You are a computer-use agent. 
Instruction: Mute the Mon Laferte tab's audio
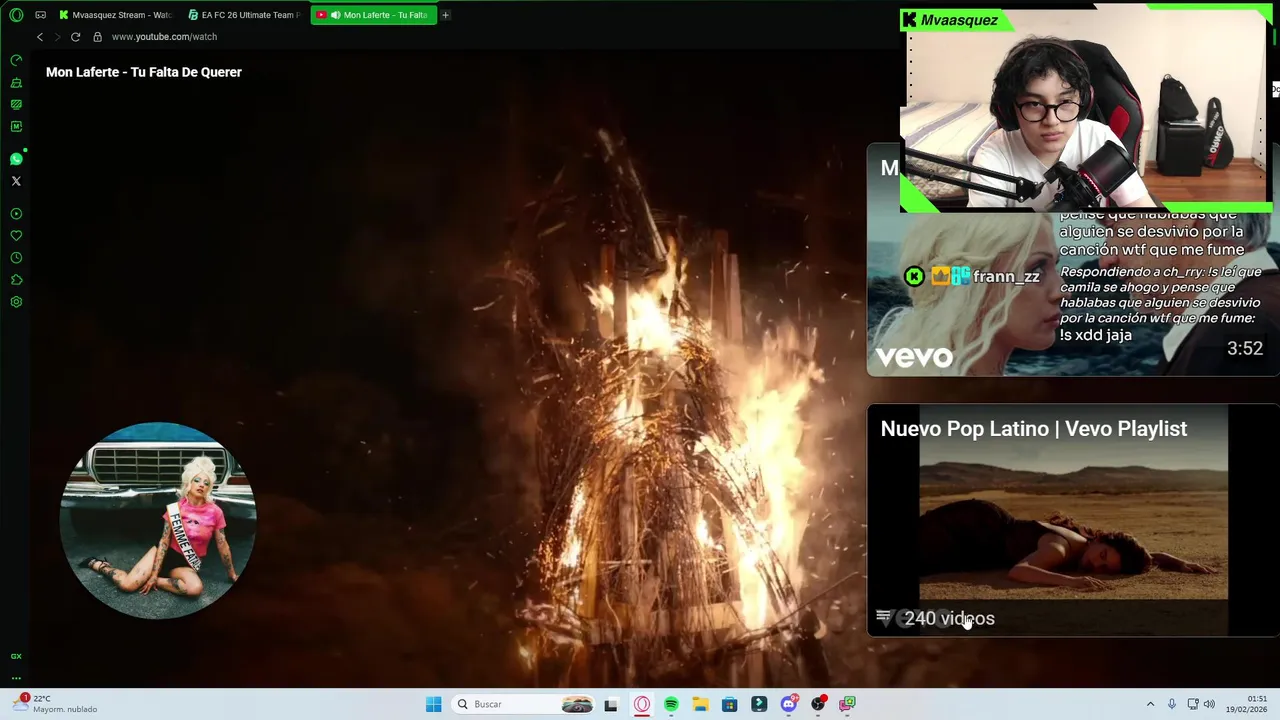[x=335, y=15]
